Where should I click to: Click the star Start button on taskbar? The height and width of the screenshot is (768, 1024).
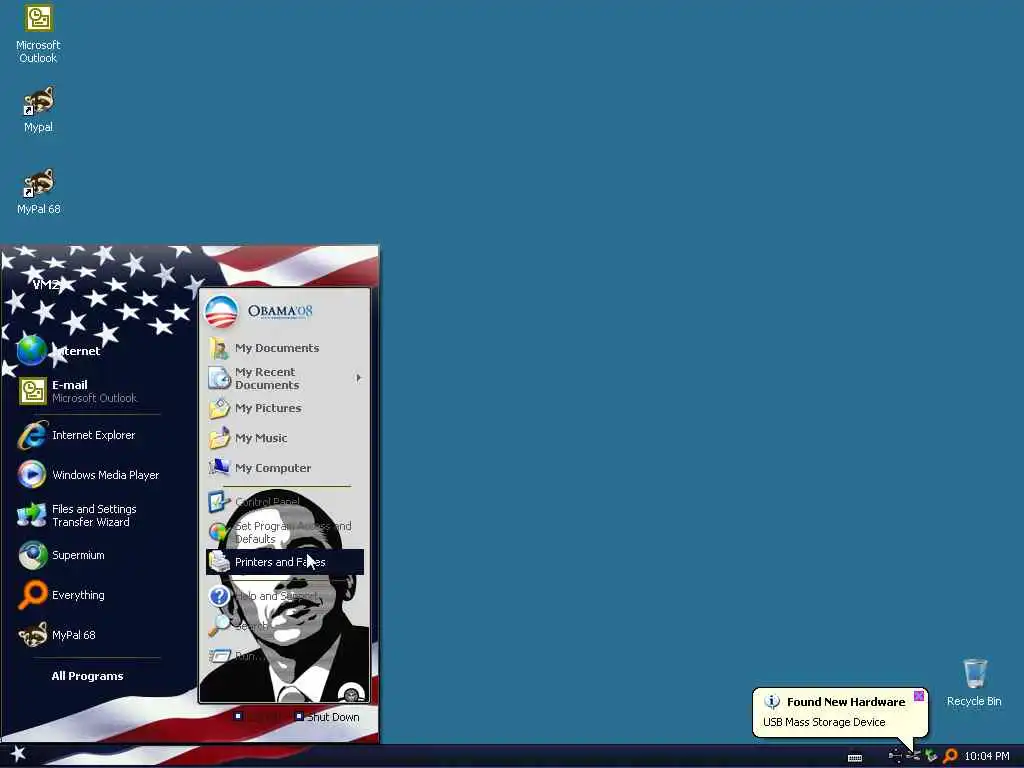click(x=18, y=754)
